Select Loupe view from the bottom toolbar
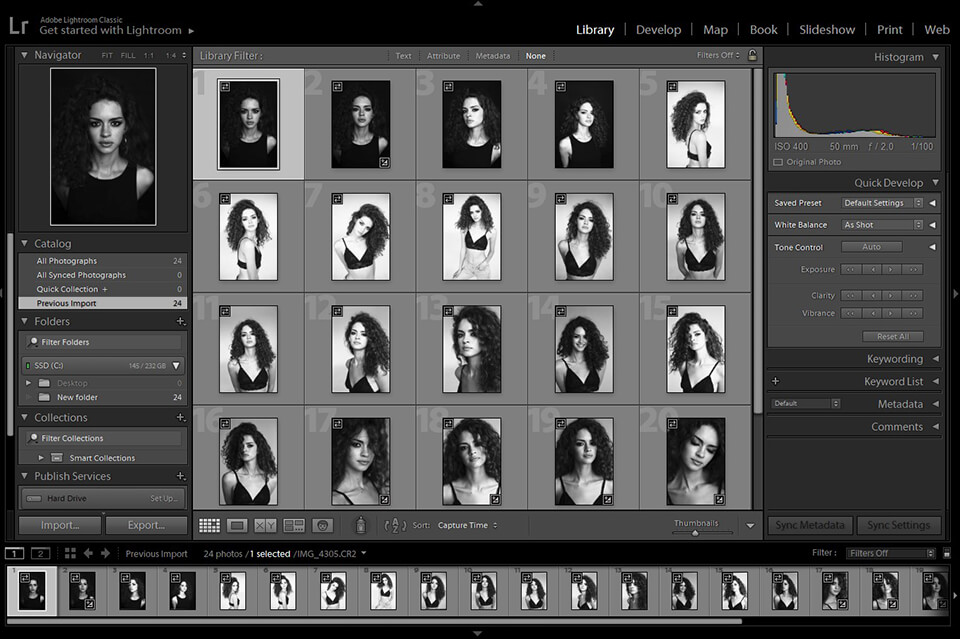The width and height of the screenshot is (960, 639). [237, 525]
